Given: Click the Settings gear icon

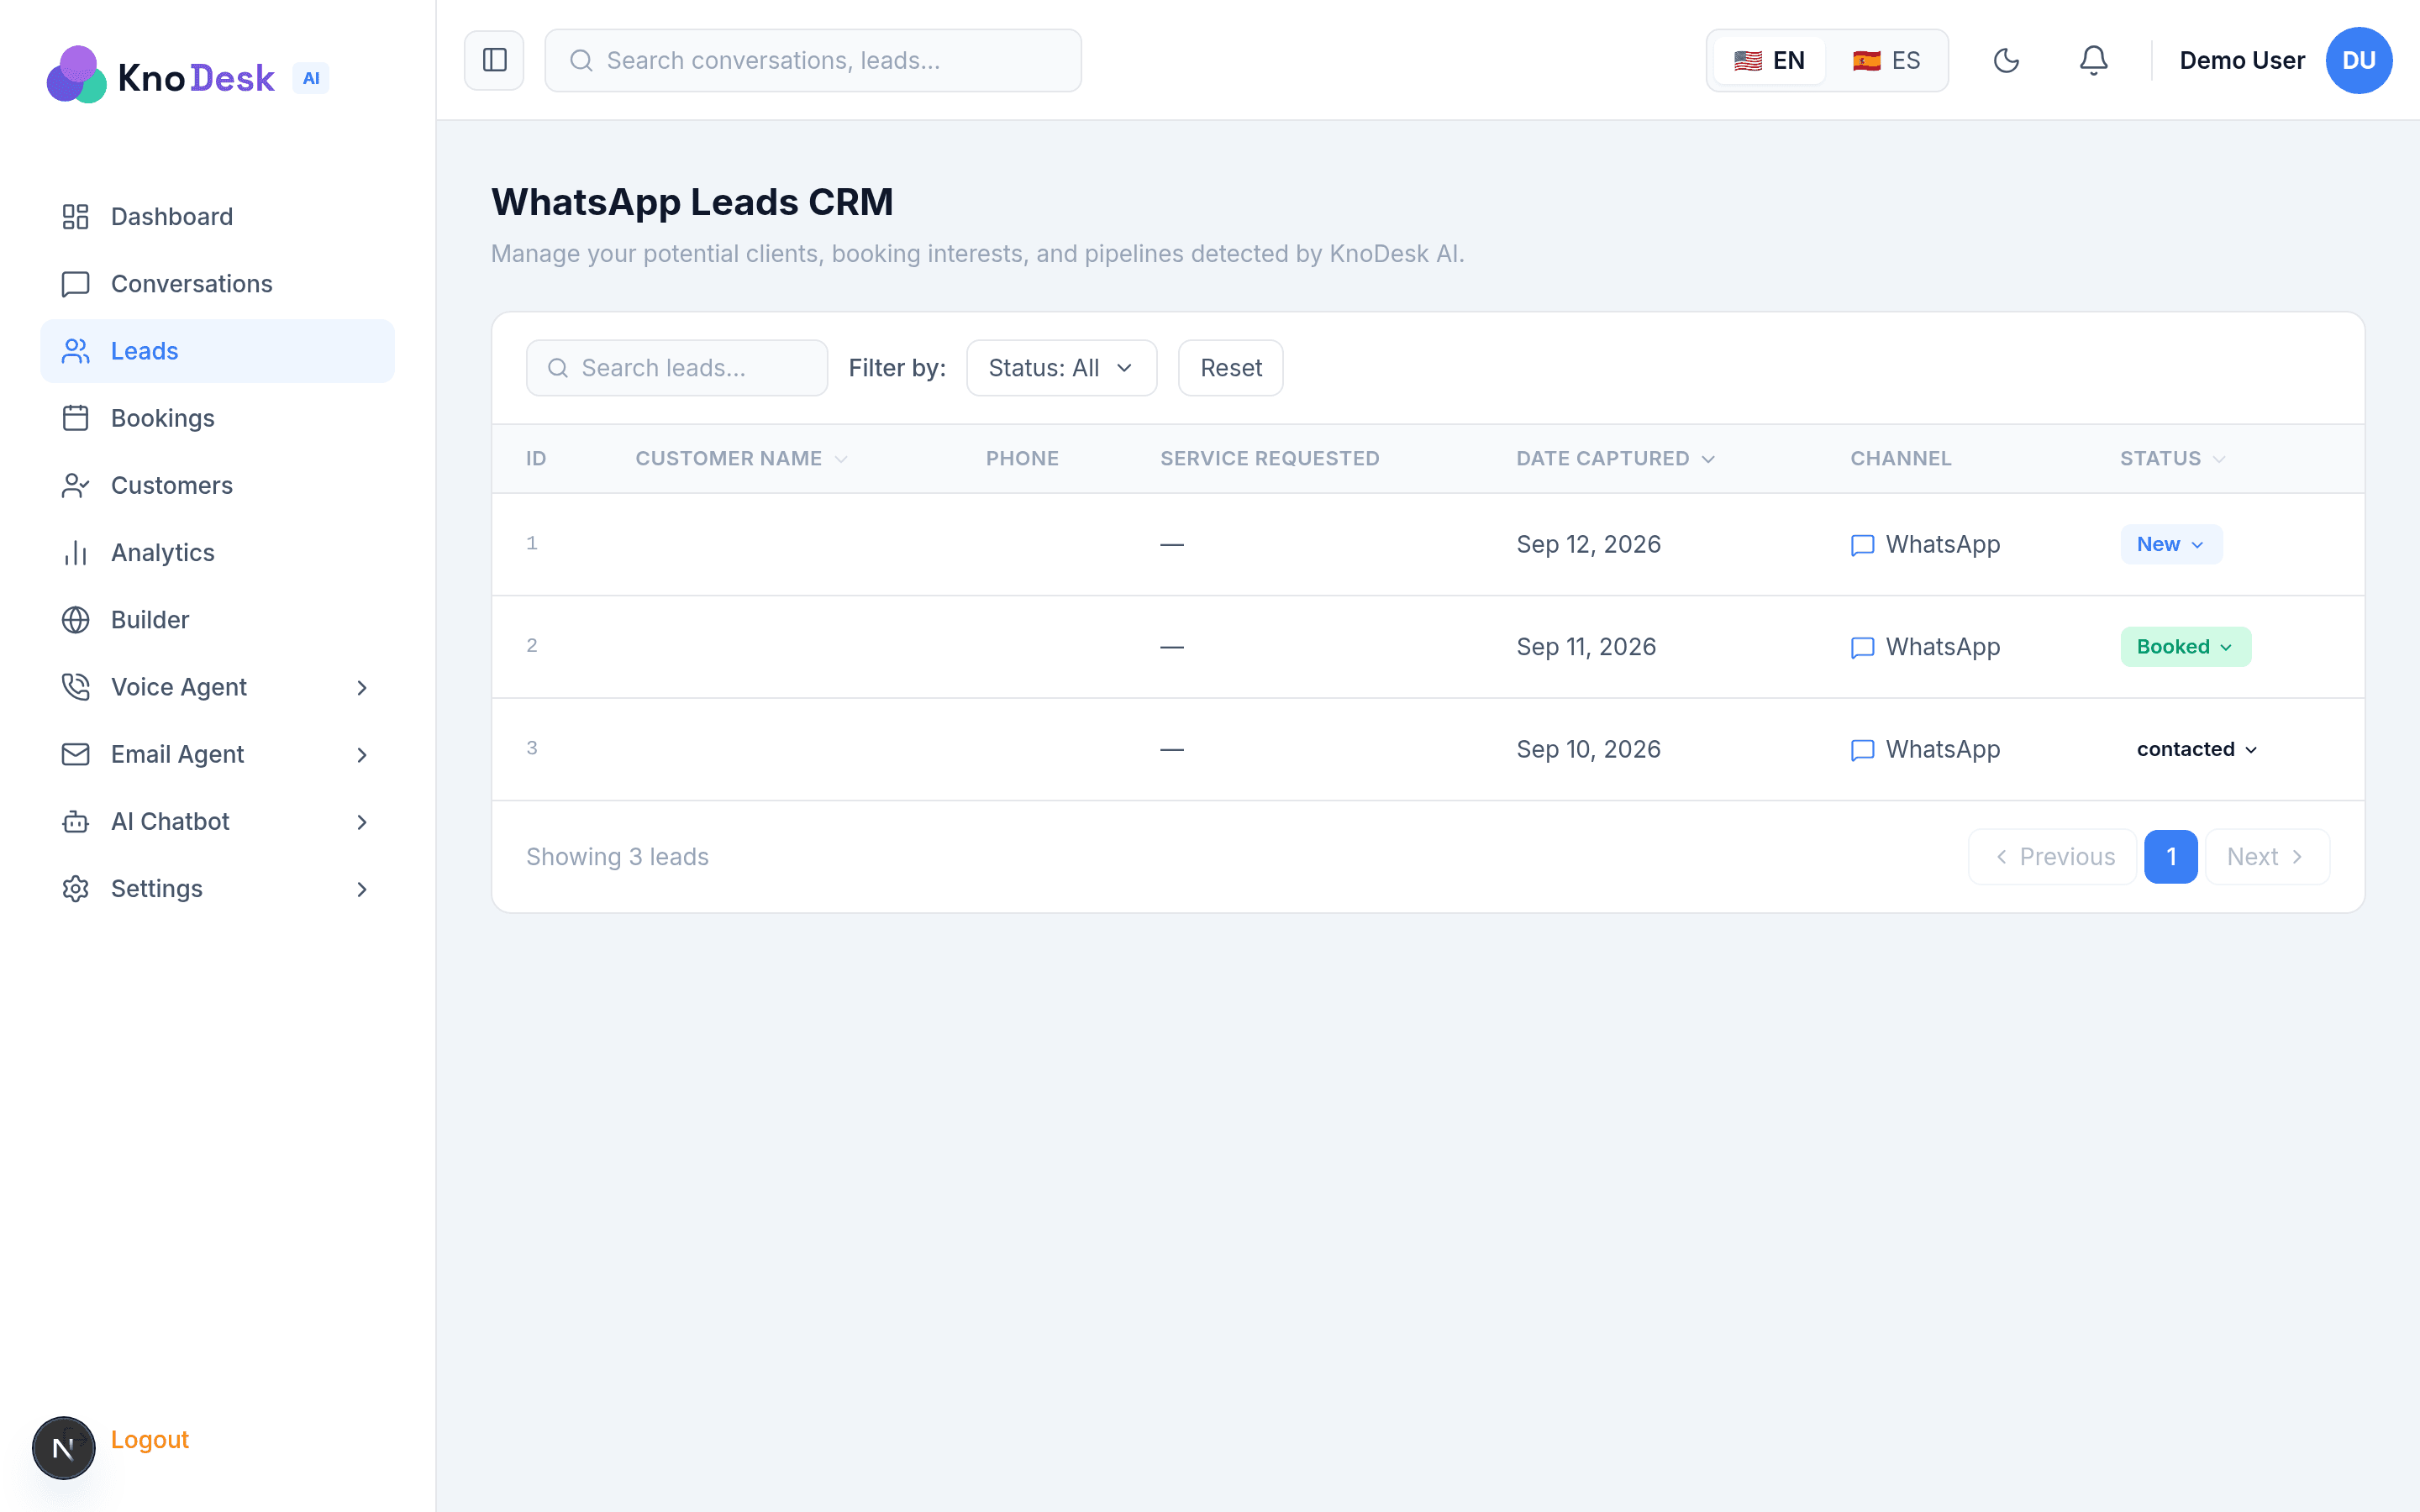Looking at the screenshot, I should pos(76,889).
